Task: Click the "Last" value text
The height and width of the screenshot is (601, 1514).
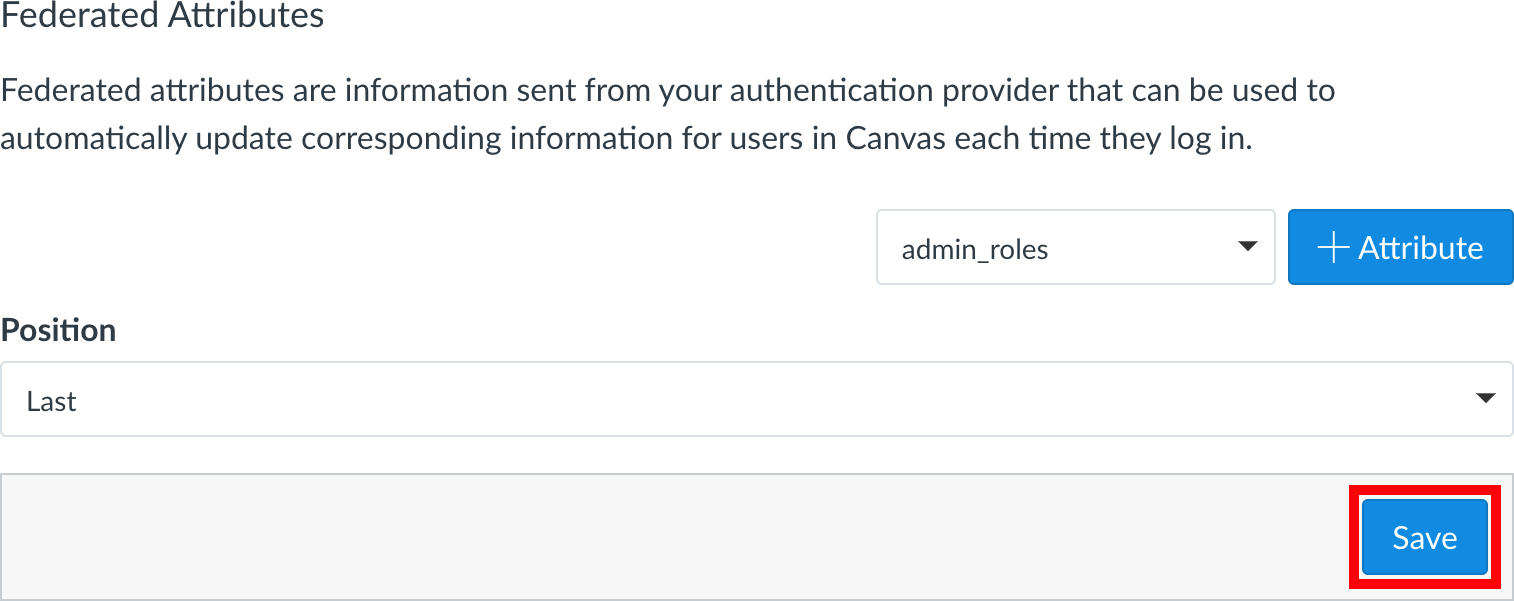Action: [x=52, y=401]
